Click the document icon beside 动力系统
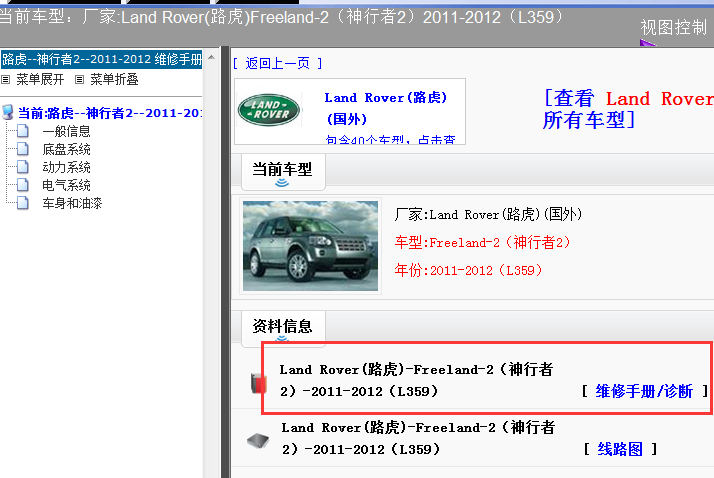This screenshot has width=714, height=478. point(23,167)
